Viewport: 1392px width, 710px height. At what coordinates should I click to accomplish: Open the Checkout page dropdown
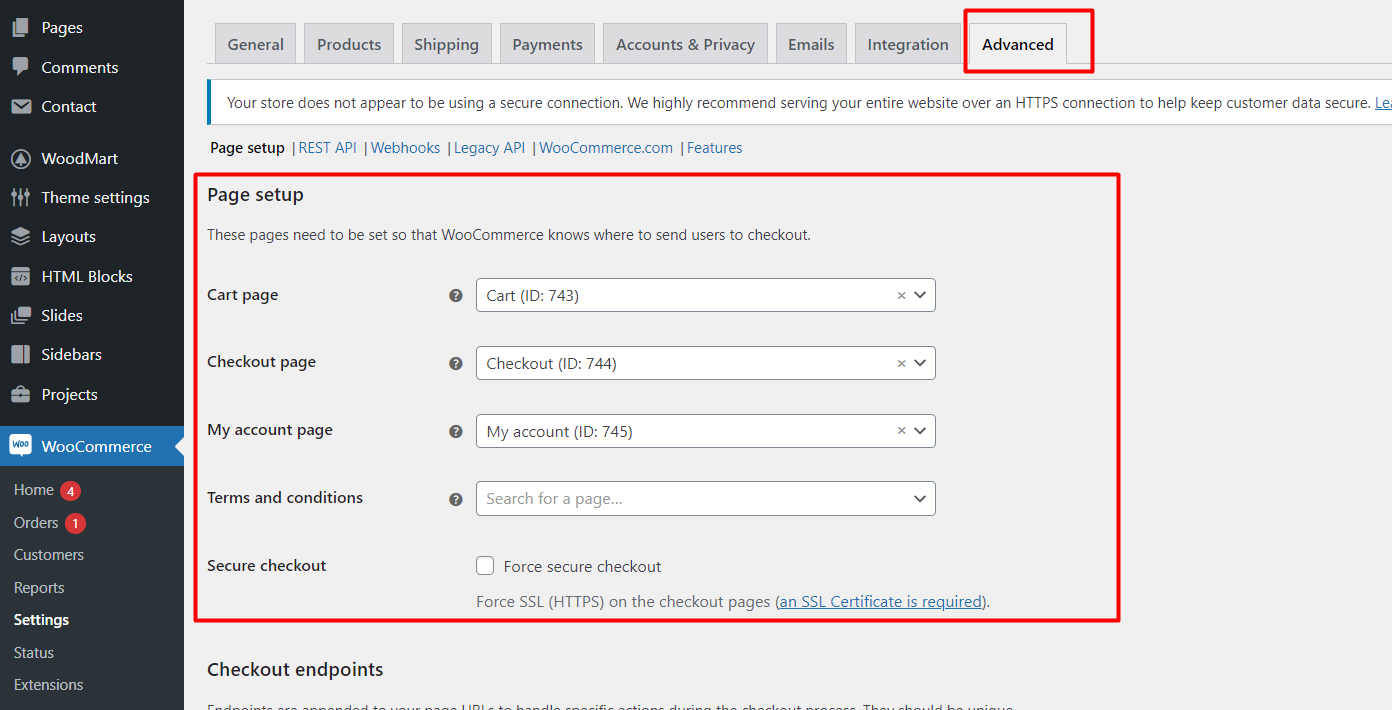[x=706, y=363]
